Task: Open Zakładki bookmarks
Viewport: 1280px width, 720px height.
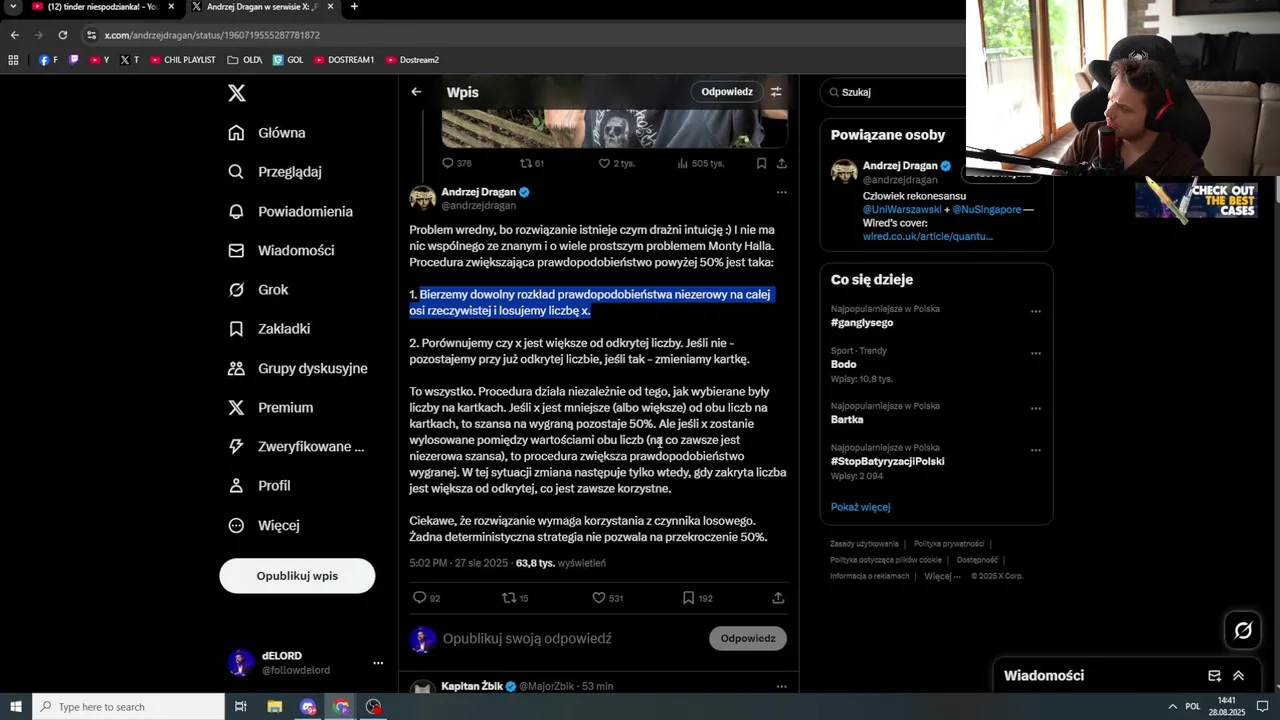Action: tap(269, 329)
